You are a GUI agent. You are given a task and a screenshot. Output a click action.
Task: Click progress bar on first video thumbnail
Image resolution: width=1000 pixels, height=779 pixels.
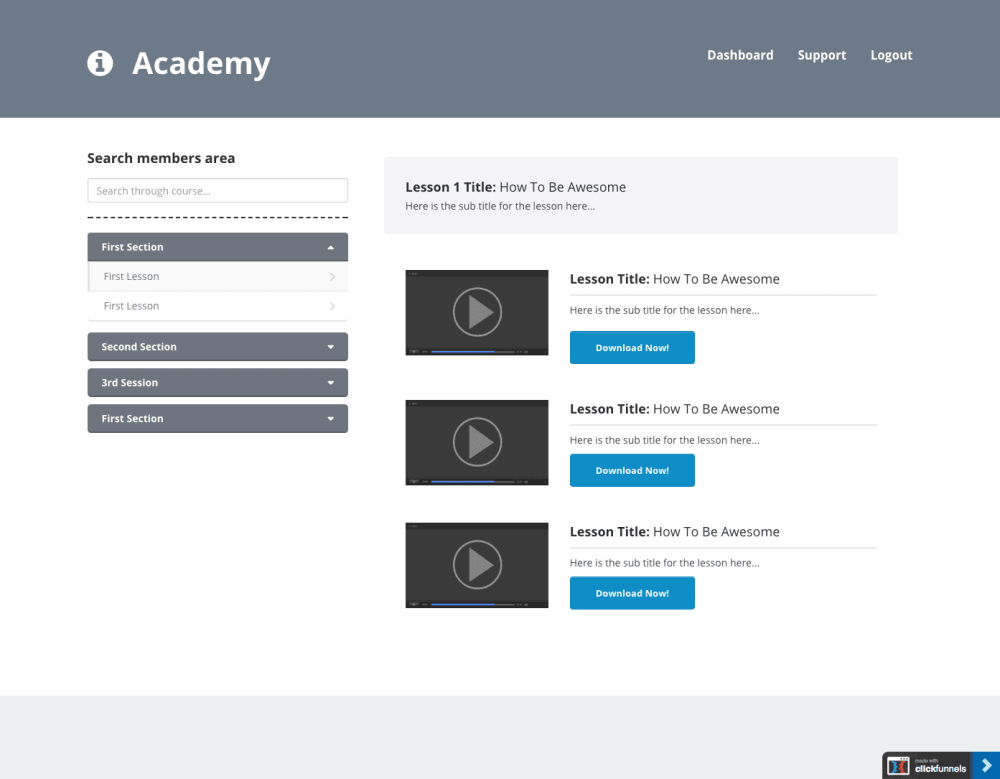point(473,352)
